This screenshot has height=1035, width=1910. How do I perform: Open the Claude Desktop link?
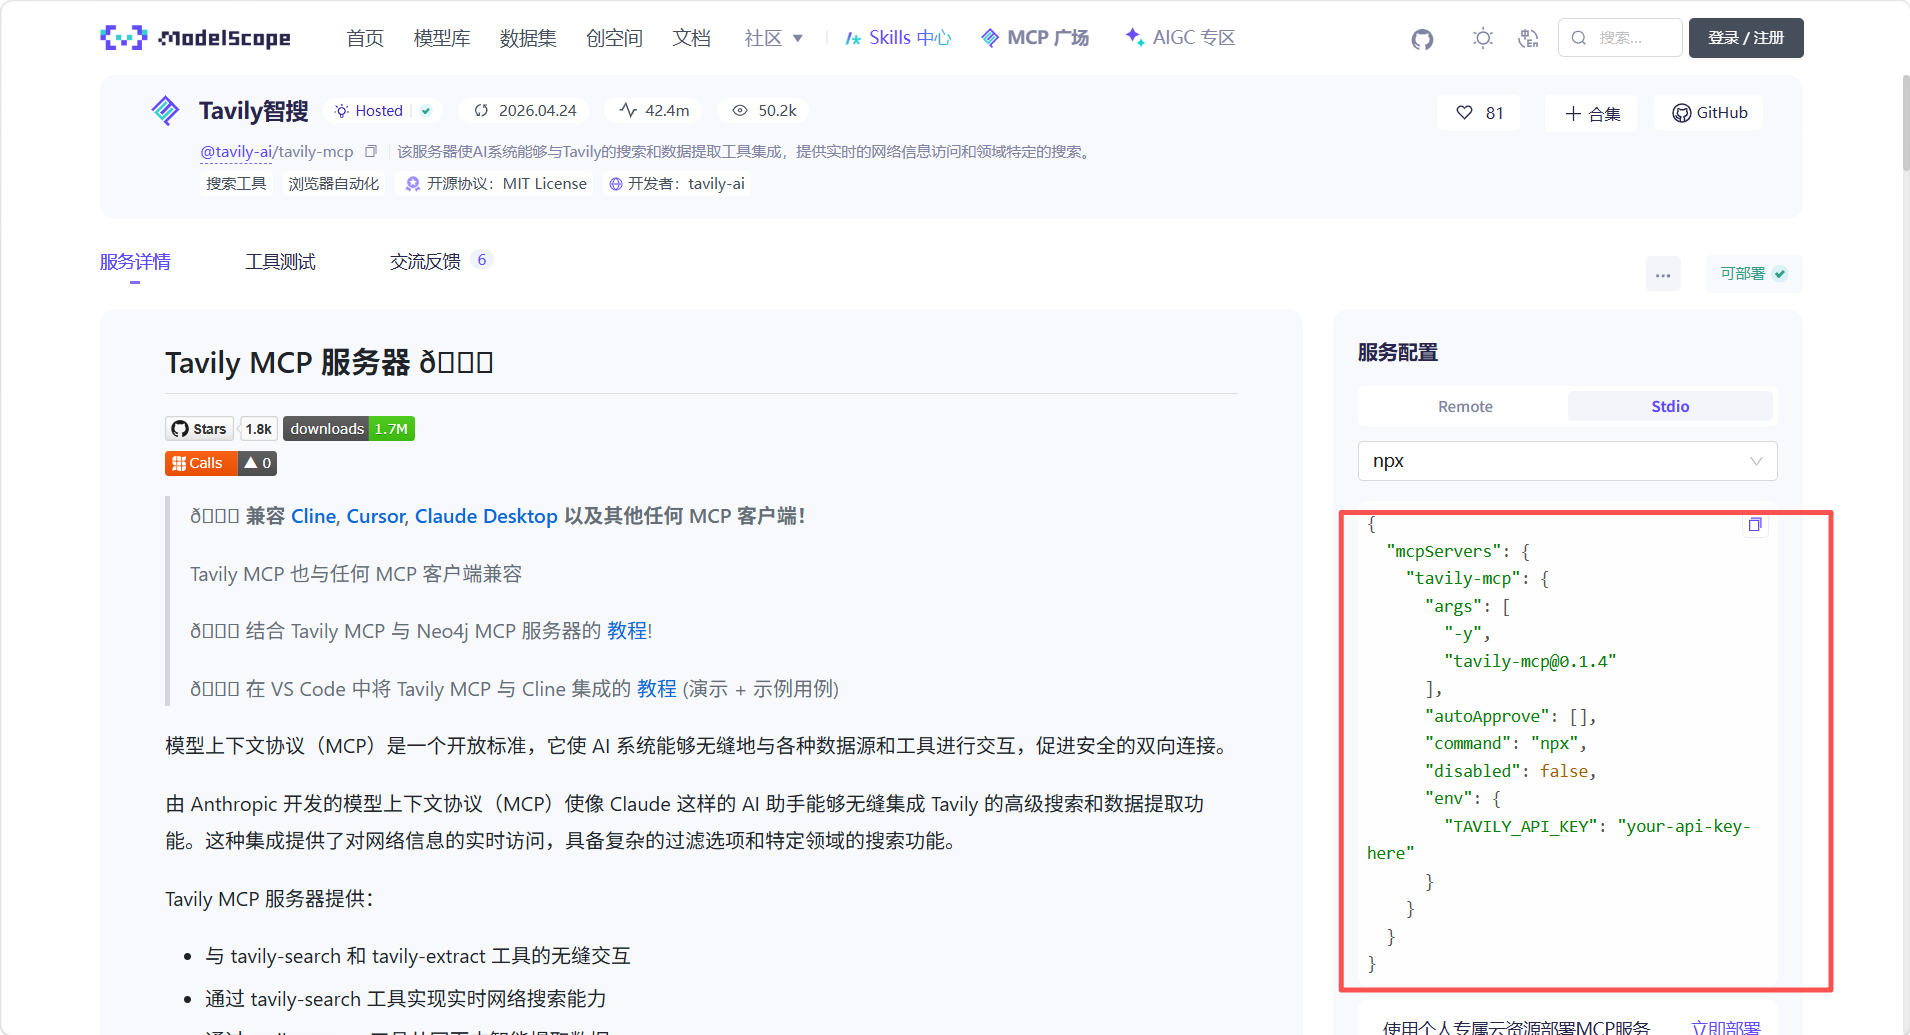(x=486, y=516)
